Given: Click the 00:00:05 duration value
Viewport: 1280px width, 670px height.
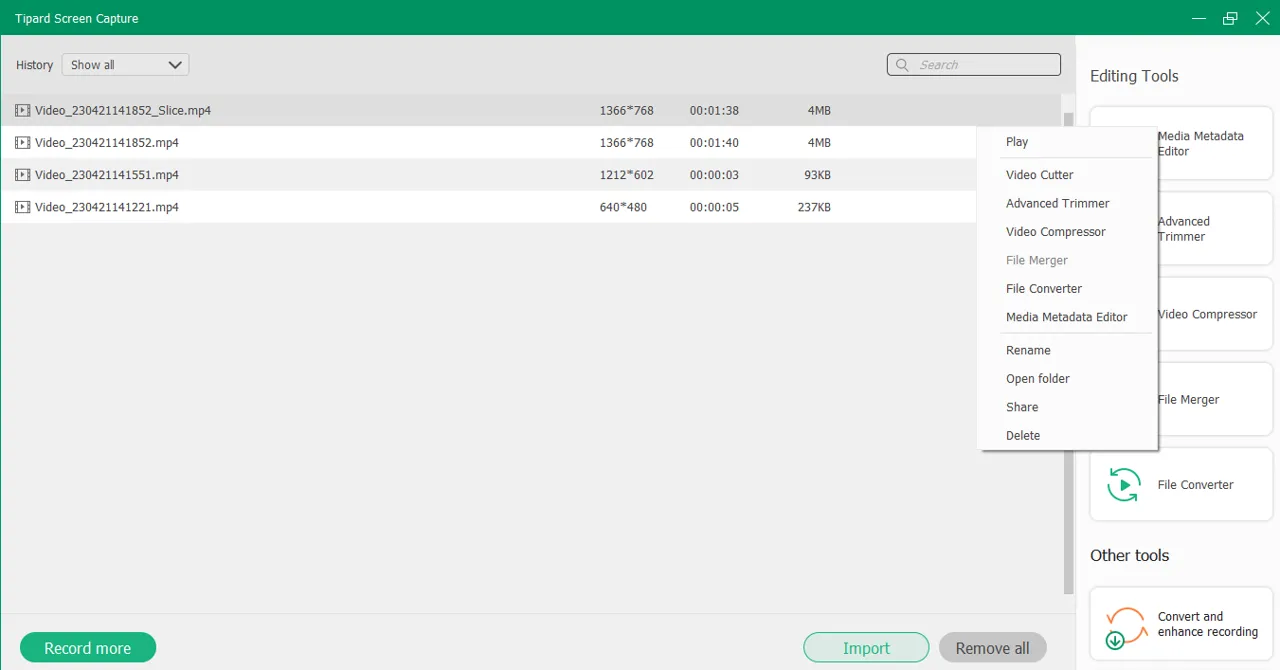Looking at the screenshot, I should click(x=714, y=207).
